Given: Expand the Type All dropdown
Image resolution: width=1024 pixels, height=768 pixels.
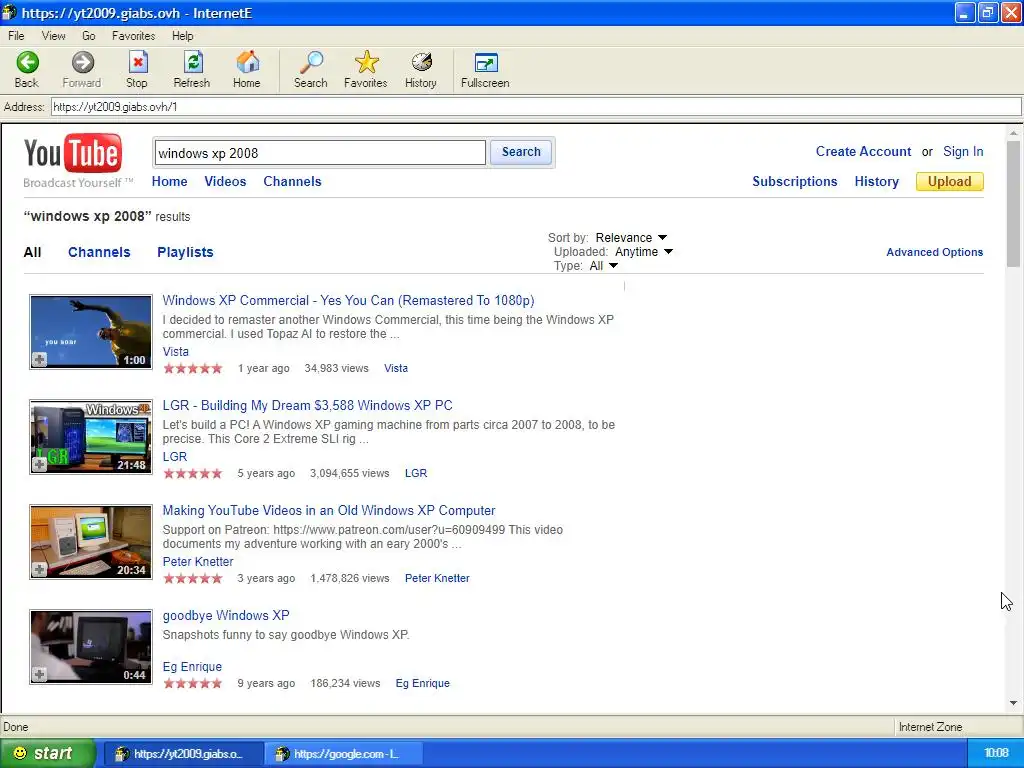Looking at the screenshot, I should coord(603,266).
